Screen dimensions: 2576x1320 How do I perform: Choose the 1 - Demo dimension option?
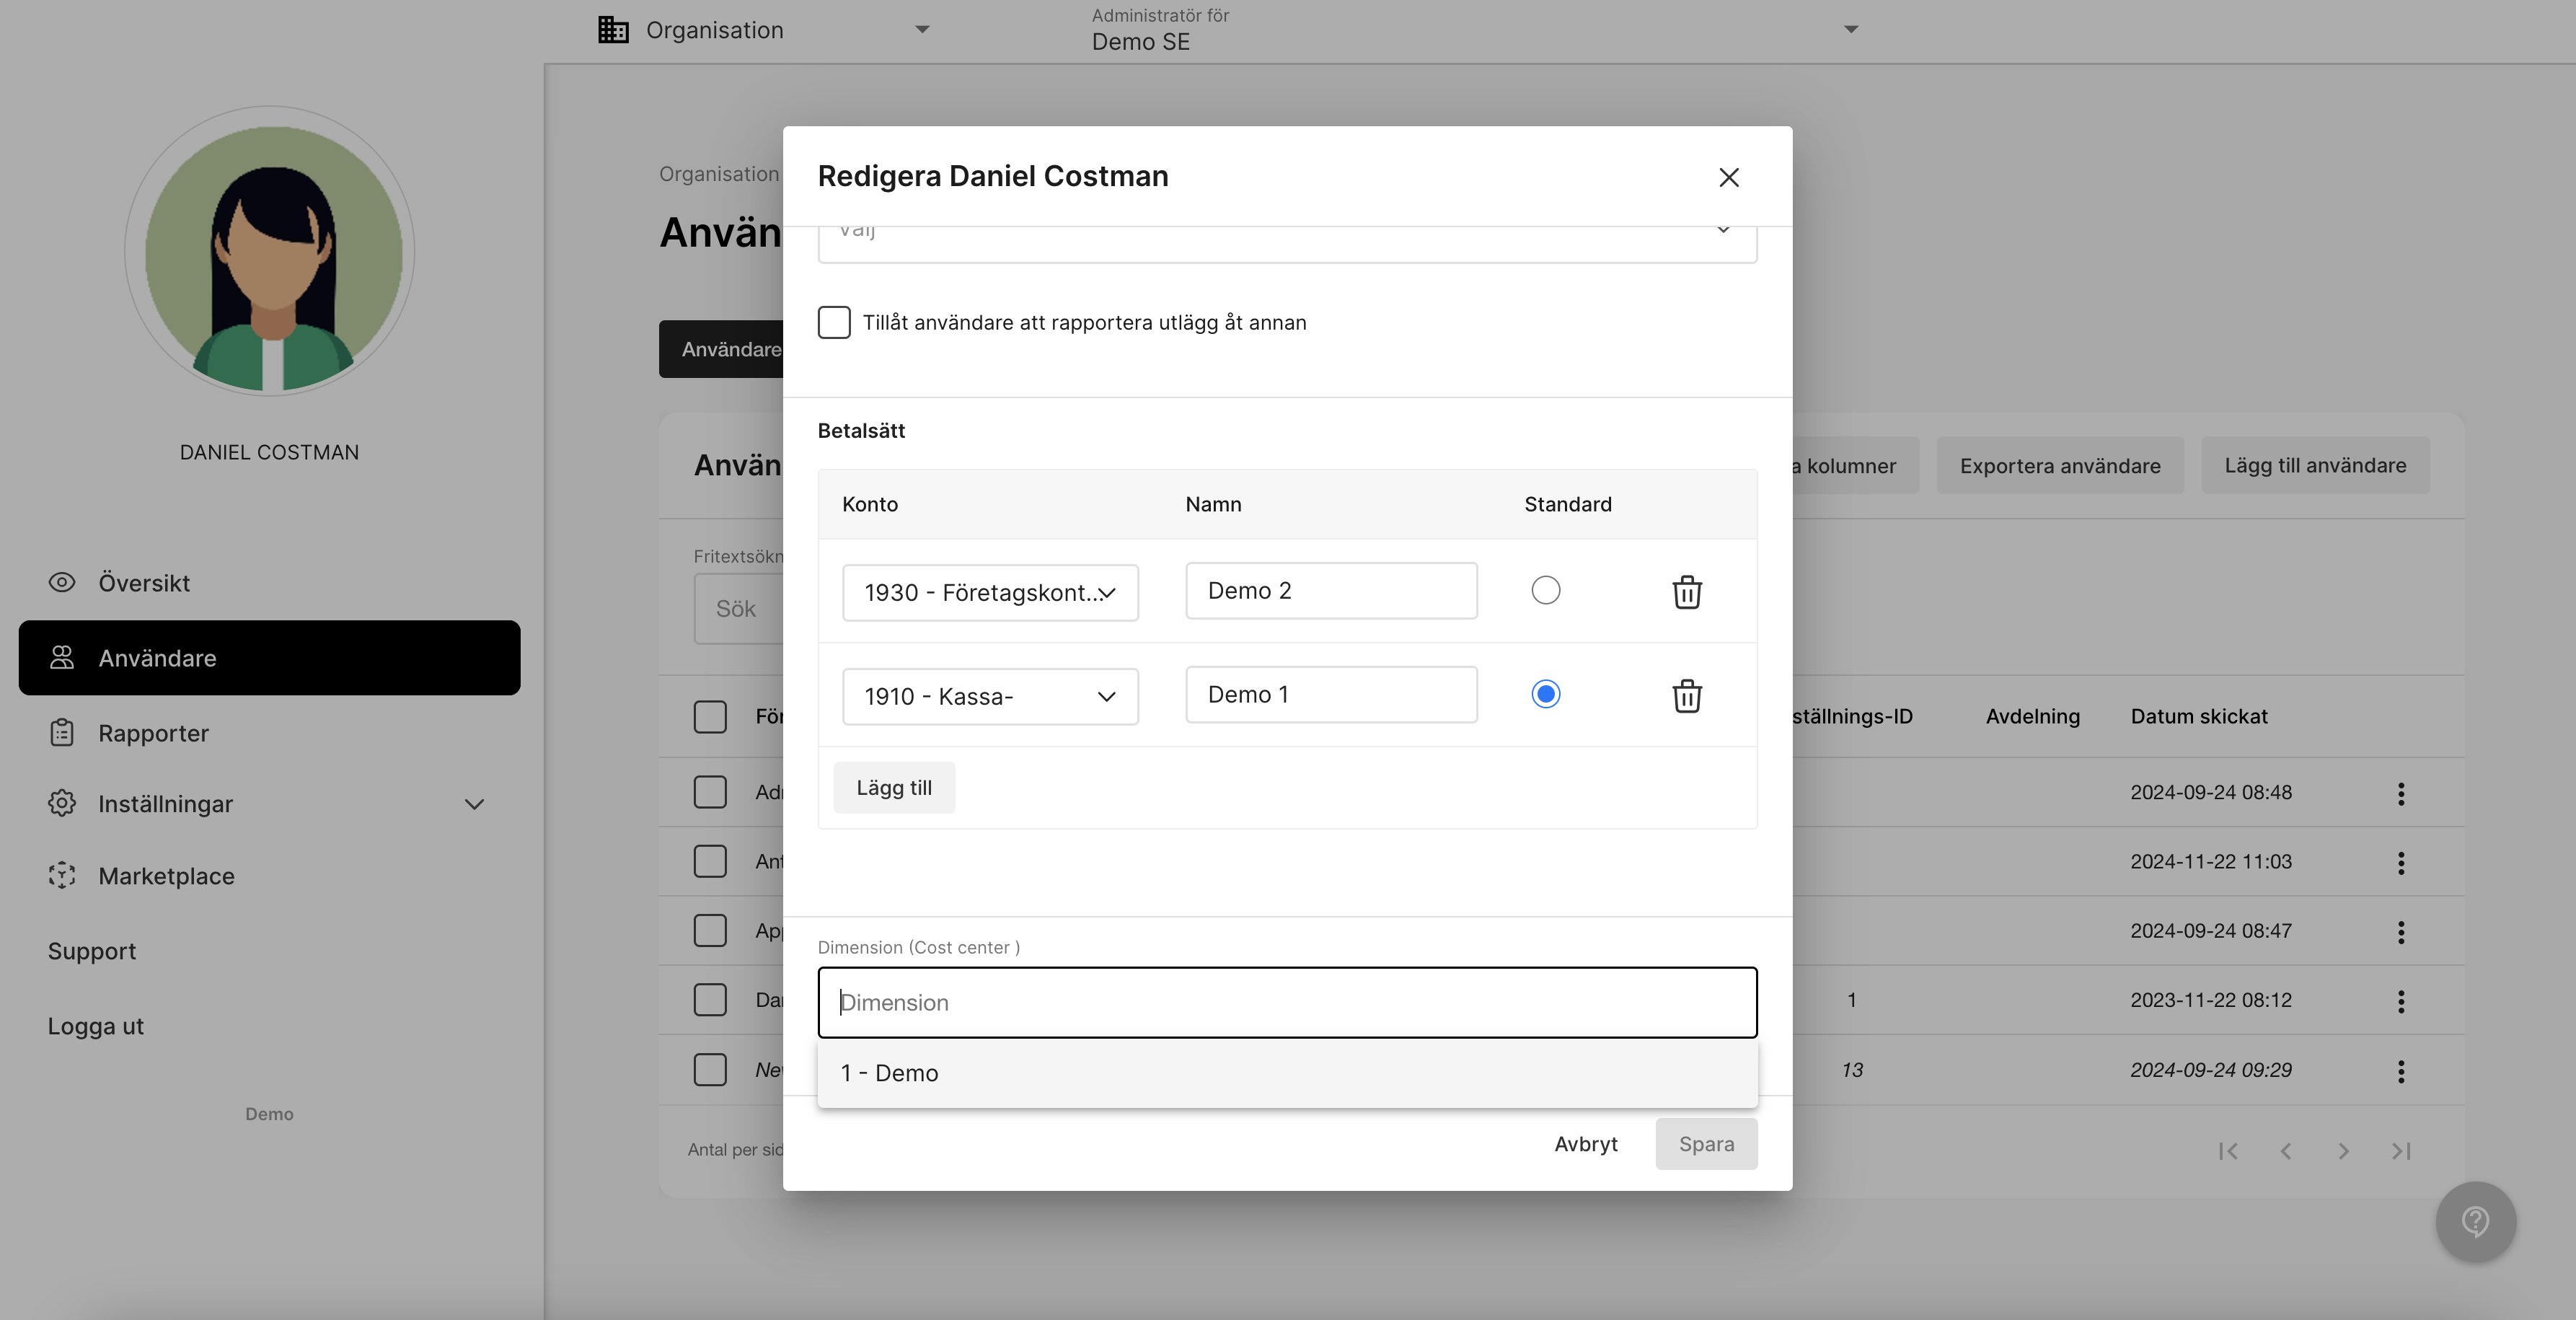tap(1287, 1073)
